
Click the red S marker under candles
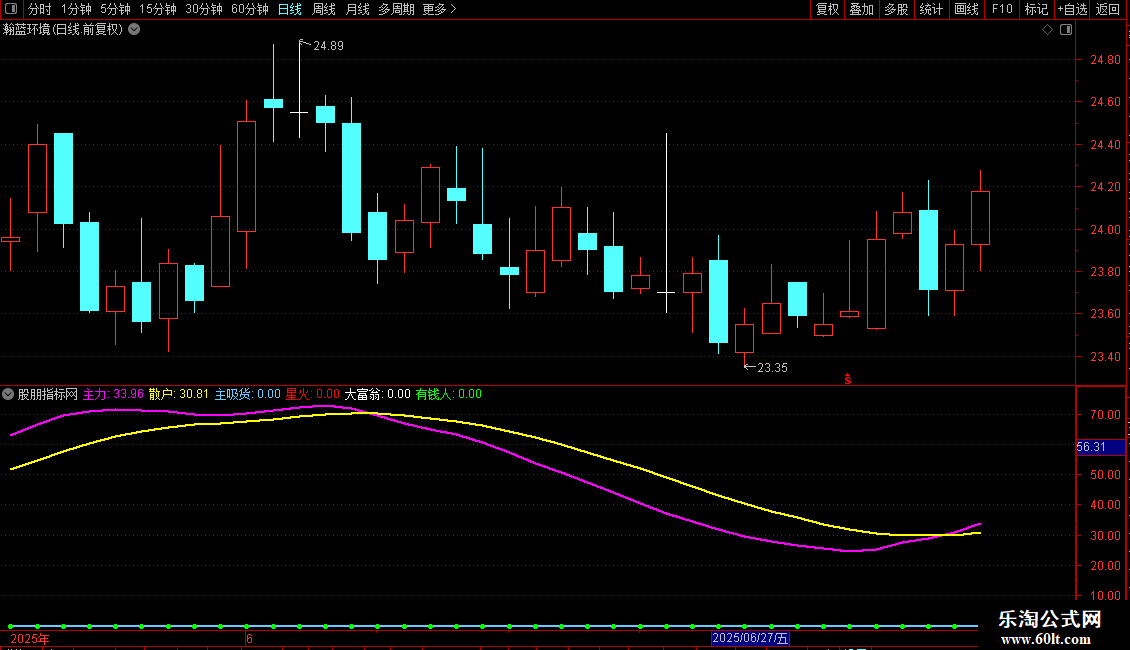848,380
